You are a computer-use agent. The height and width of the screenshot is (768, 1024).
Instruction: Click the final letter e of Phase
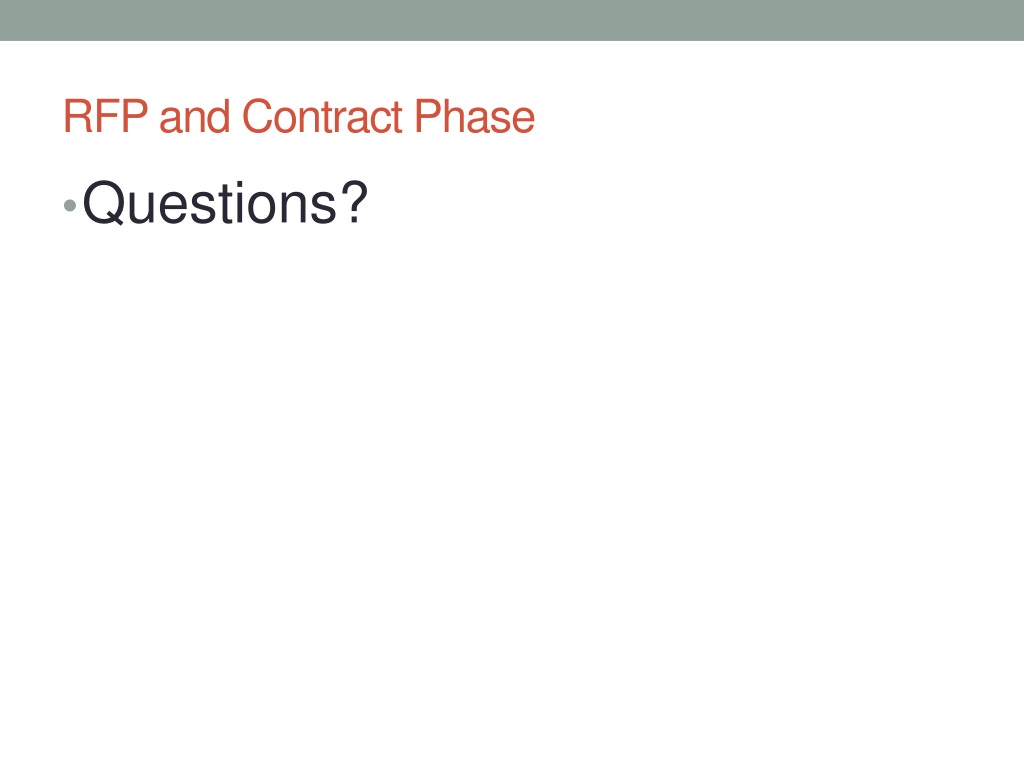click(524, 121)
